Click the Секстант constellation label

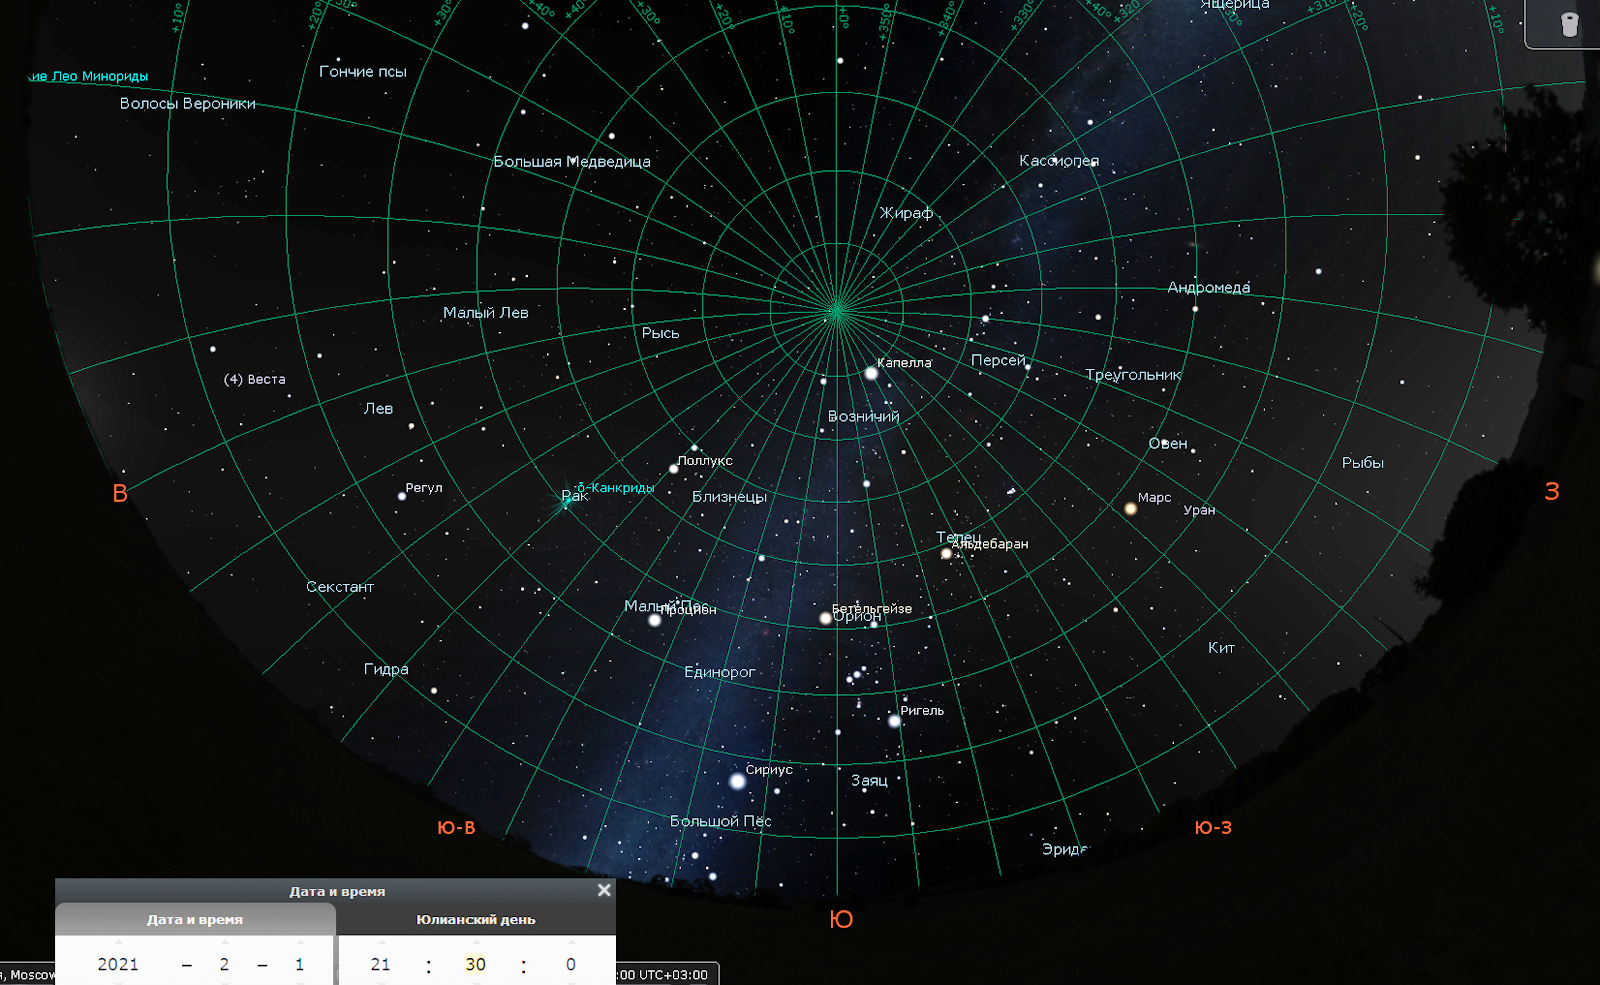point(340,587)
